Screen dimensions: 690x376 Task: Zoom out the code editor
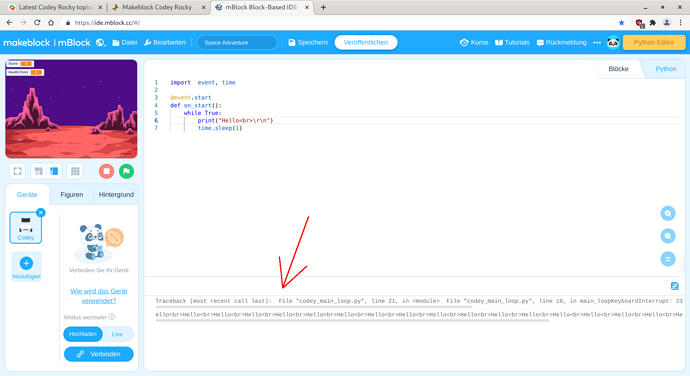(x=668, y=236)
